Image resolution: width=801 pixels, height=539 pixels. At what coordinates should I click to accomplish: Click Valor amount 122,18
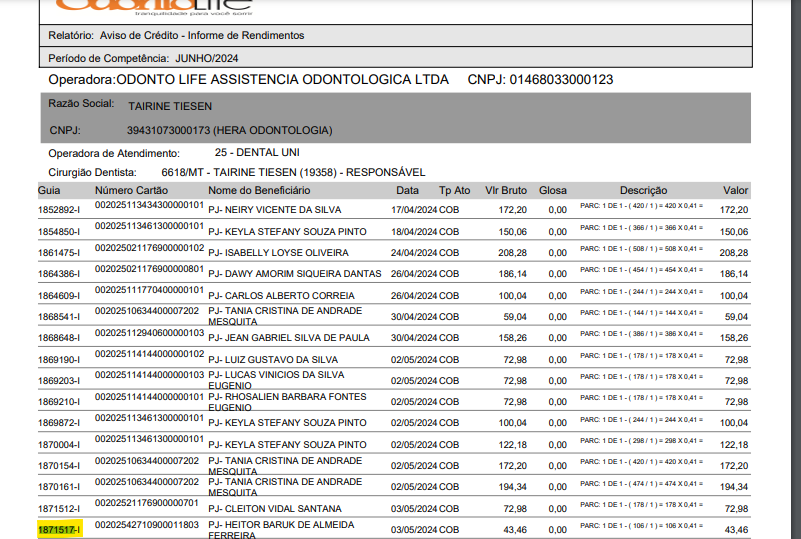click(x=734, y=445)
